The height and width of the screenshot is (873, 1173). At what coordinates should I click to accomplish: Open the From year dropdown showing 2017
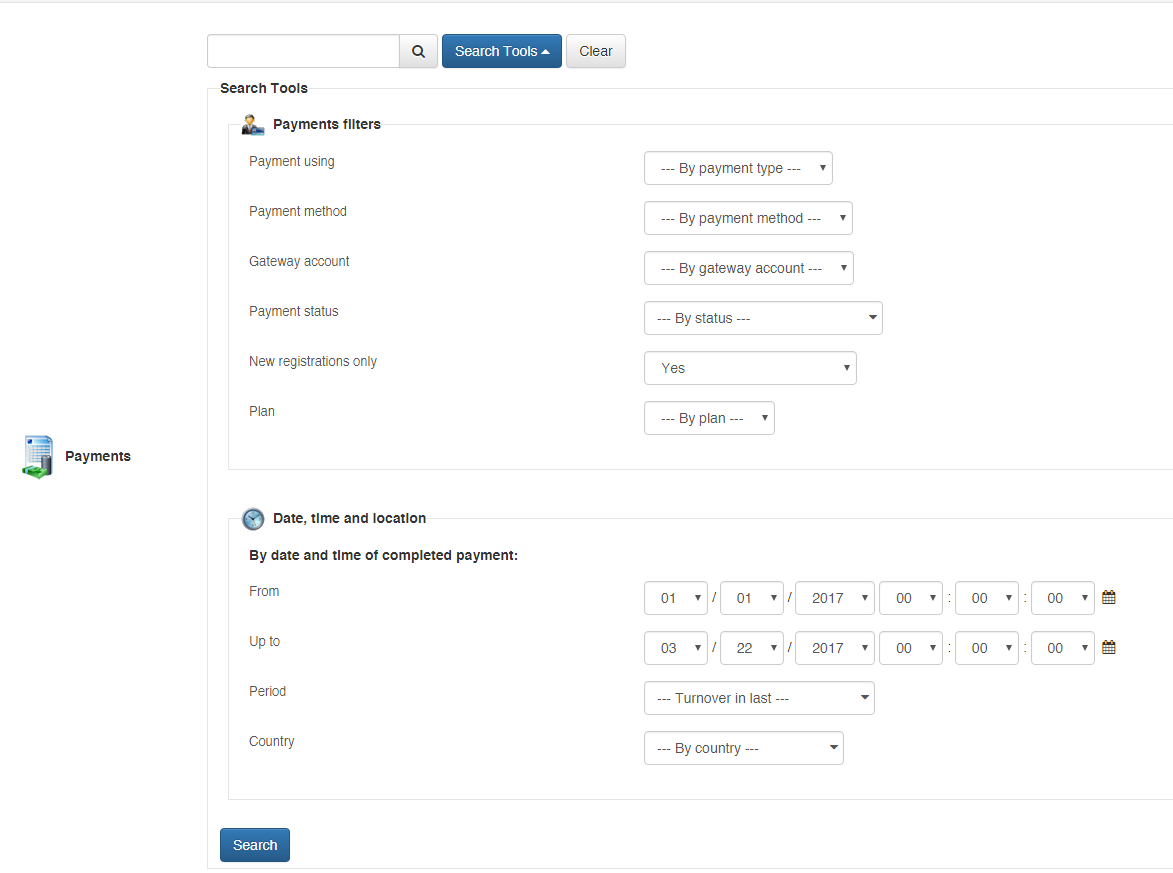coord(835,598)
